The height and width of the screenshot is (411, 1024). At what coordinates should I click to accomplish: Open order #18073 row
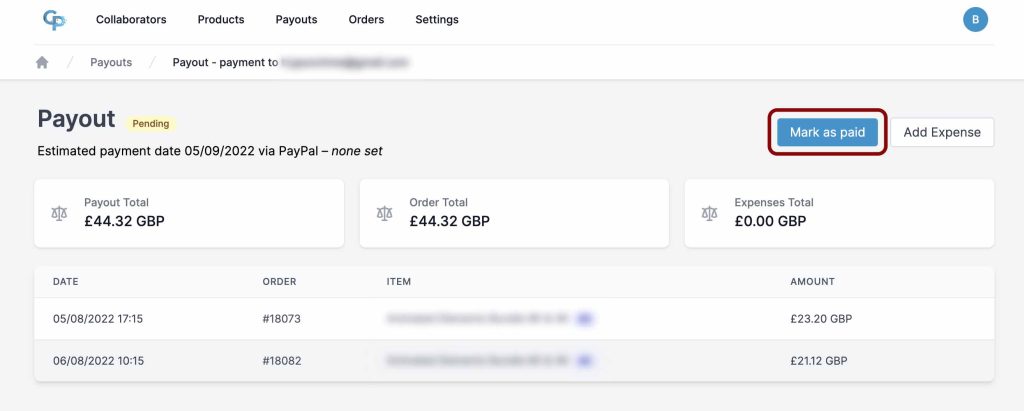[514, 319]
